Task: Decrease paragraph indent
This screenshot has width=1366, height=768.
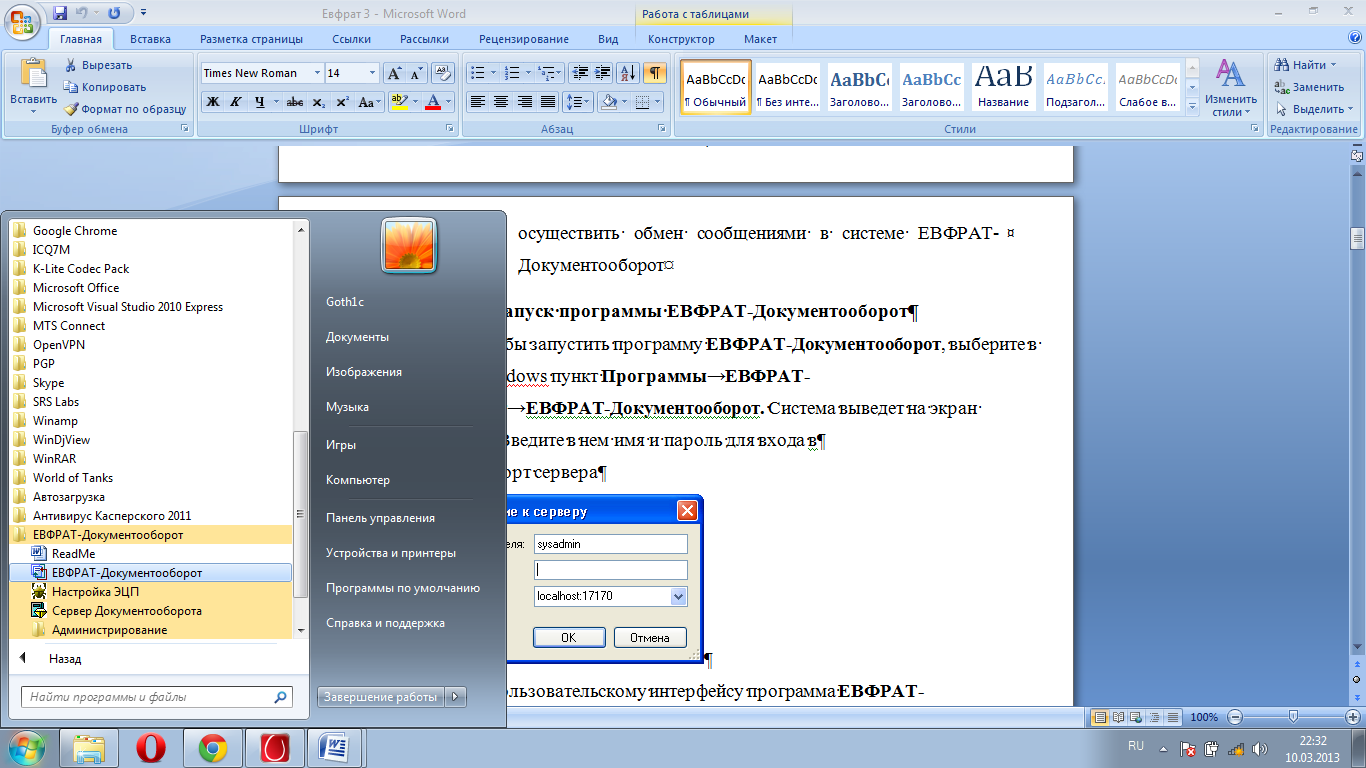Action: [x=579, y=73]
